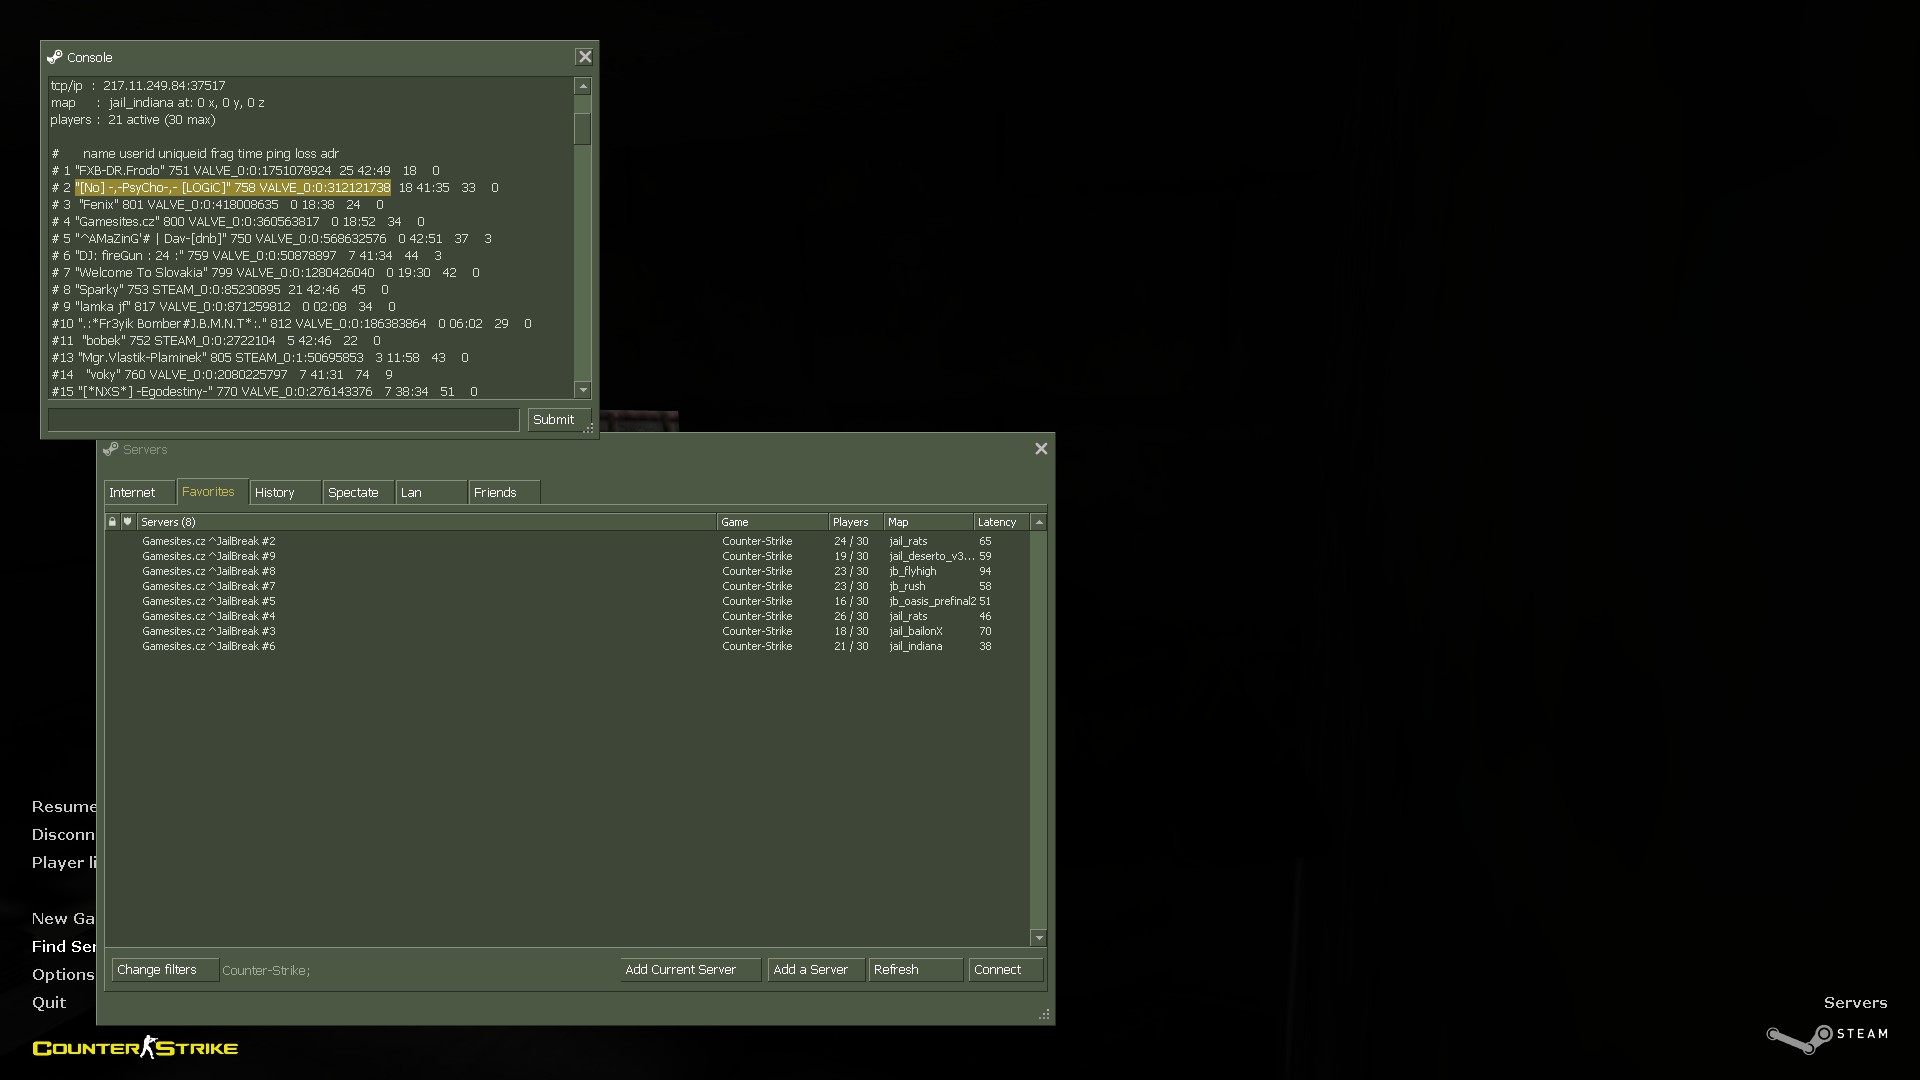Click the 26 / 30 players cell
1920x1080 pixels.
coord(851,616)
